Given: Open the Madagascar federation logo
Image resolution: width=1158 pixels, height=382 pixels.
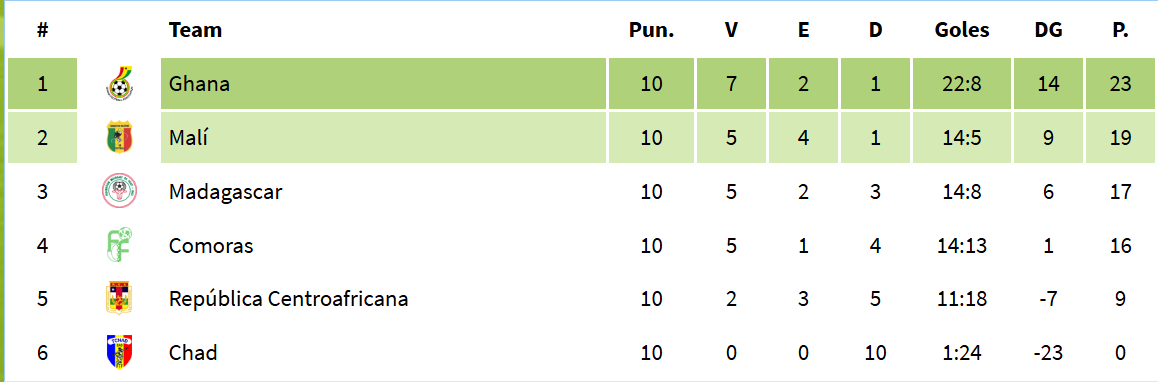Looking at the screenshot, I should coord(119,191).
